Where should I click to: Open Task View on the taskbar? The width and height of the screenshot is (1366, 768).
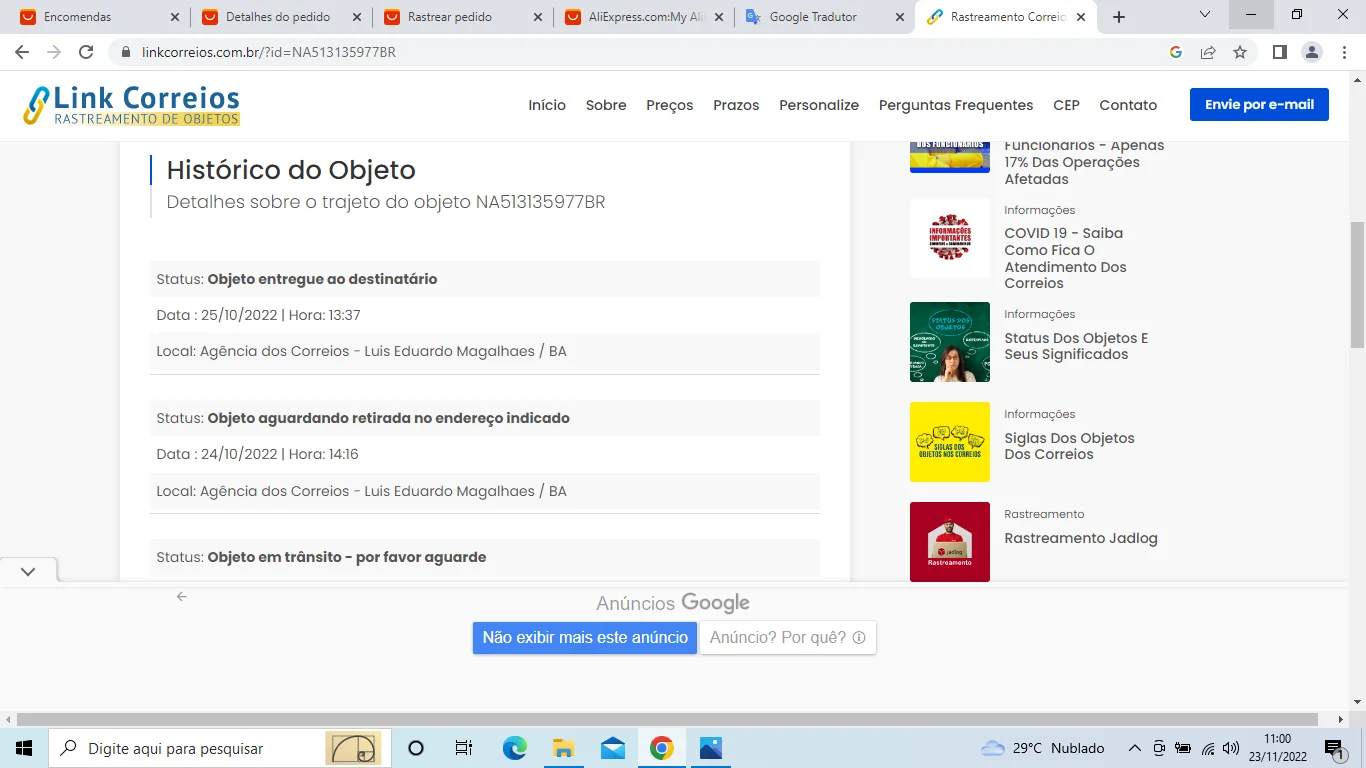(x=464, y=748)
